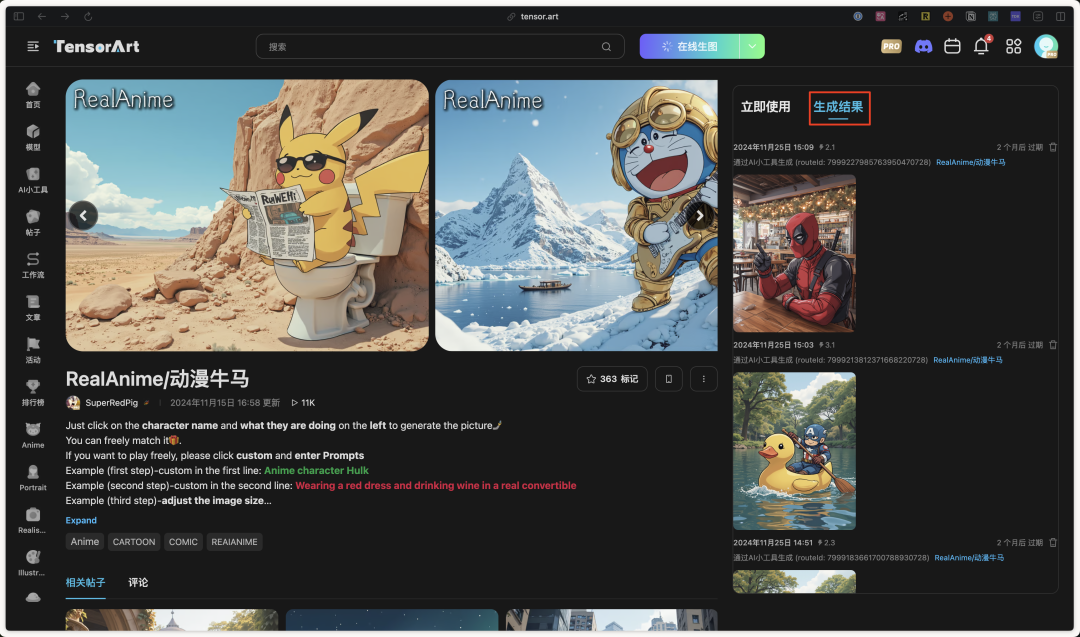Click the CARTOON tag
The height and width of the screenshot is (637, 1080).
pyautogui.click(x=134, y=542)
